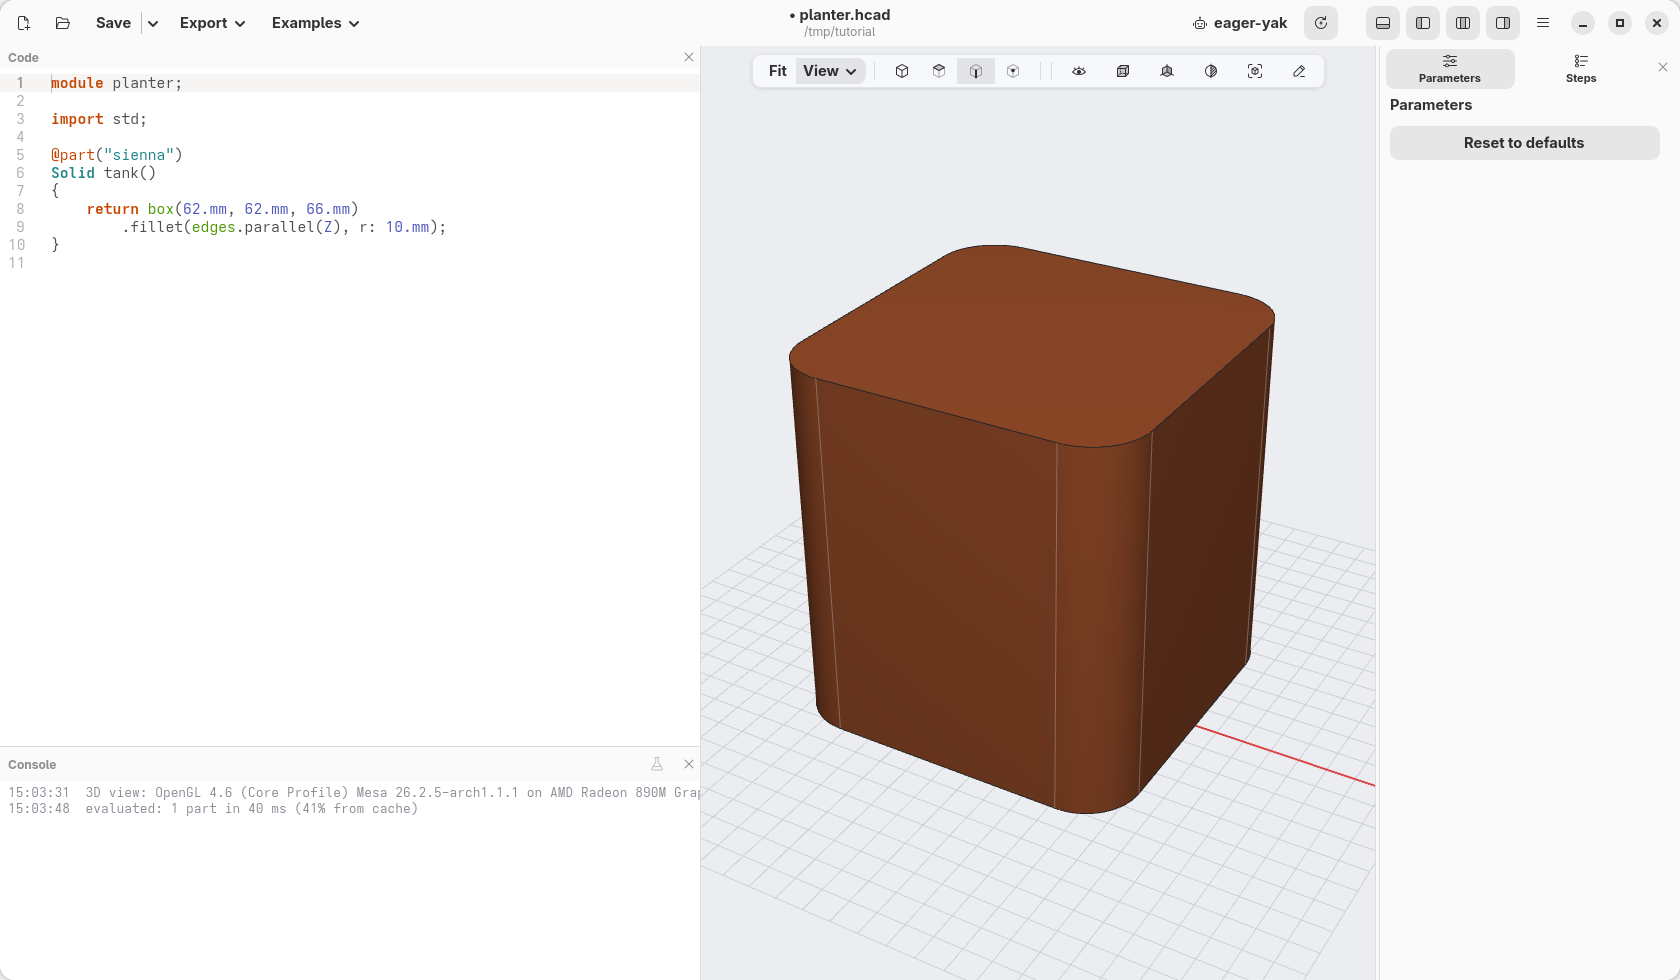This screenshot has height=980, width=1680.
Task: Click the 'evaluated: 1 part in 40 ms' console message
Action: tap(252, 809)
